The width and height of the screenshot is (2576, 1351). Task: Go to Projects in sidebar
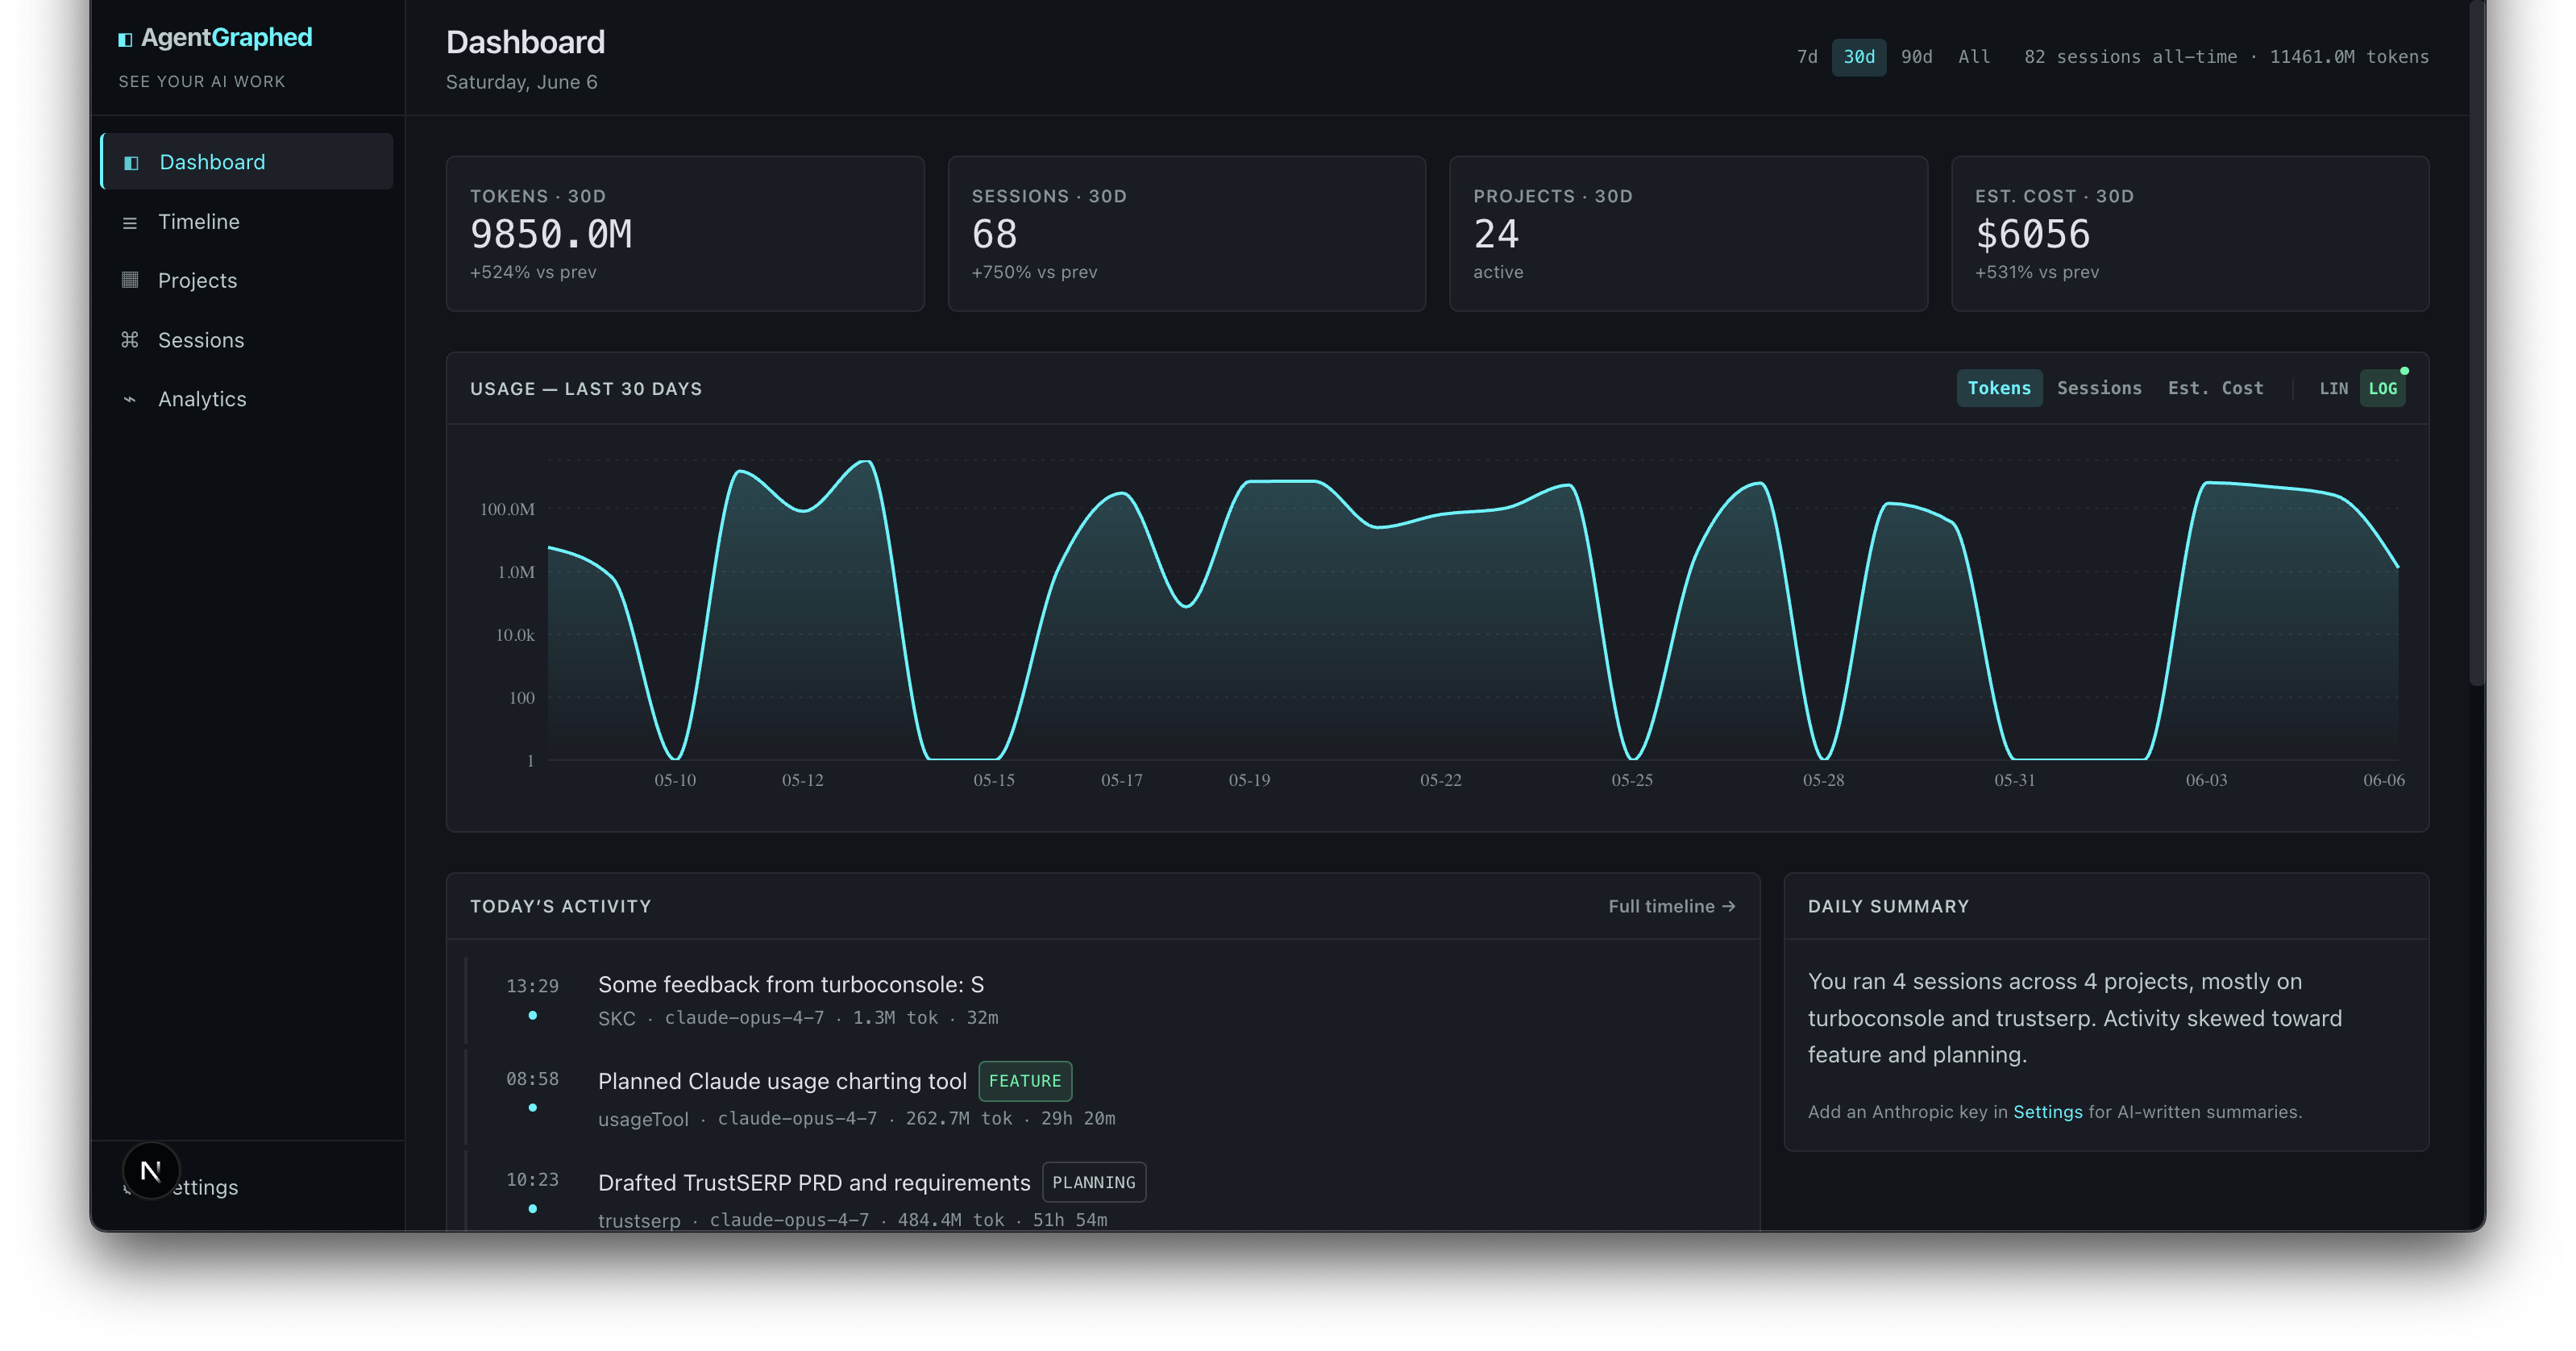[247, 280]
